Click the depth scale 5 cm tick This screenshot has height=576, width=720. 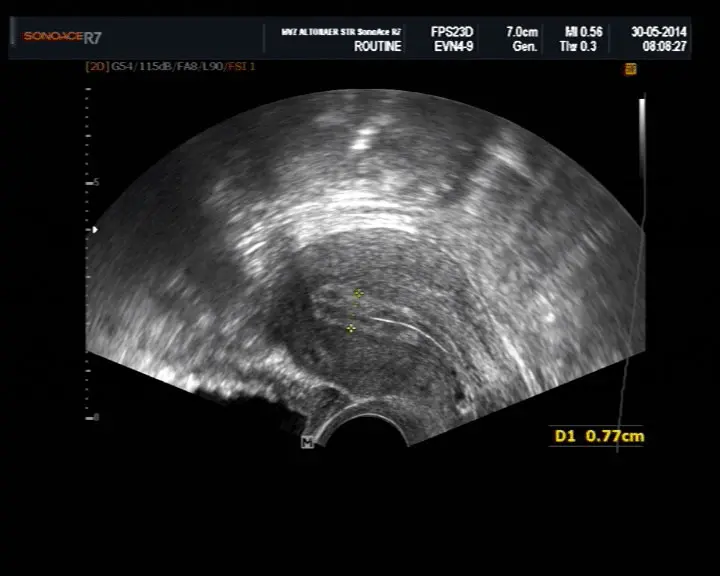95,183
